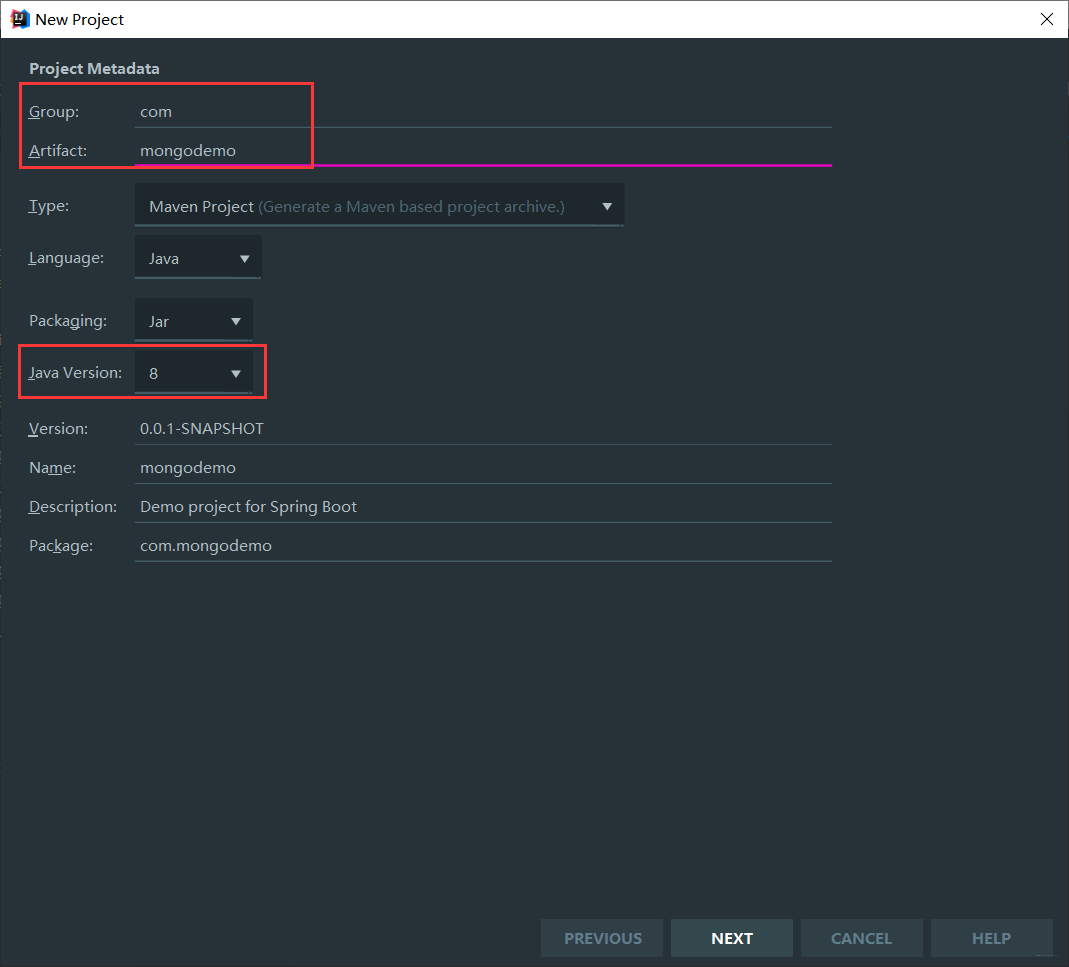1069x967 pixels.
Task: Focus the Artifact input field
Action: pyautogui.click(x=482, y=151)
